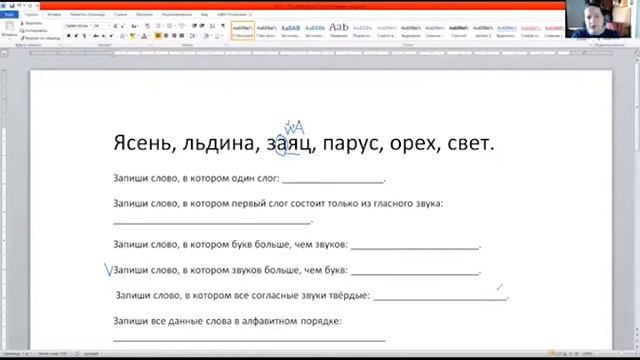This screenshot has height=360, width=640.
Task: Open the Файл tab
Action: coord(9,14)
